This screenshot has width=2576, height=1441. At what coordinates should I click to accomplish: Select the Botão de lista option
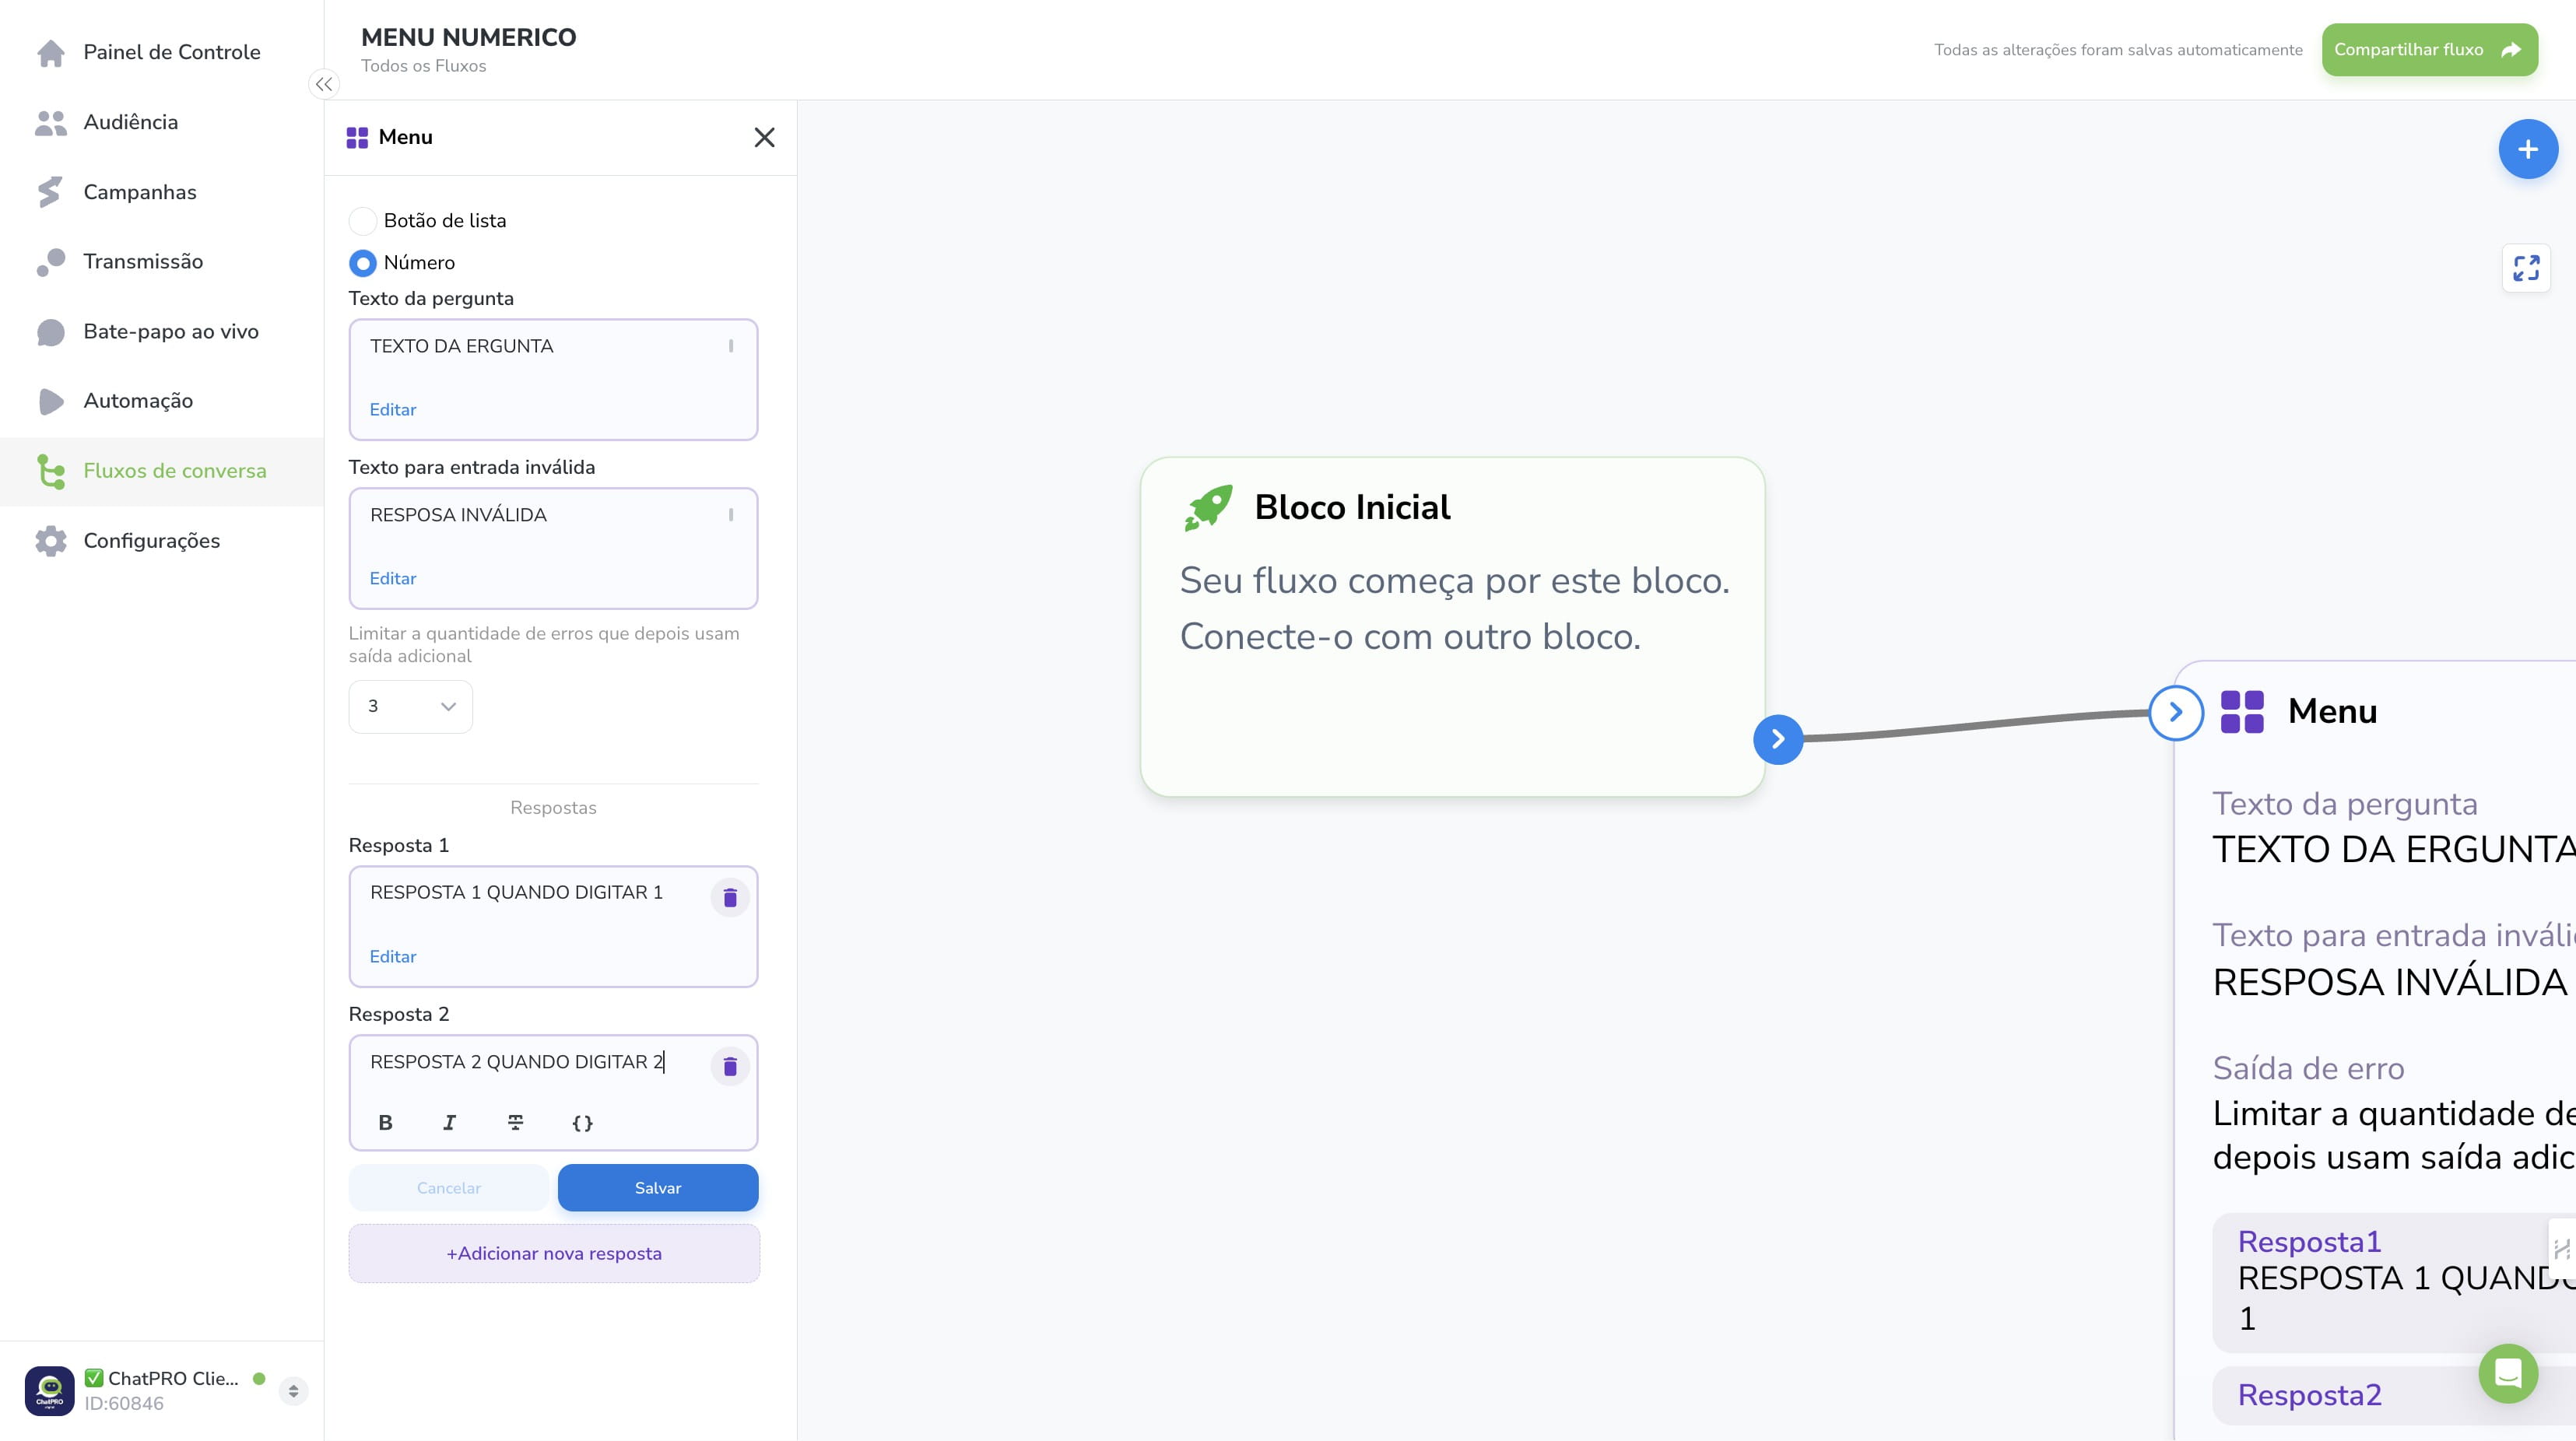click(x=362, y=221)
